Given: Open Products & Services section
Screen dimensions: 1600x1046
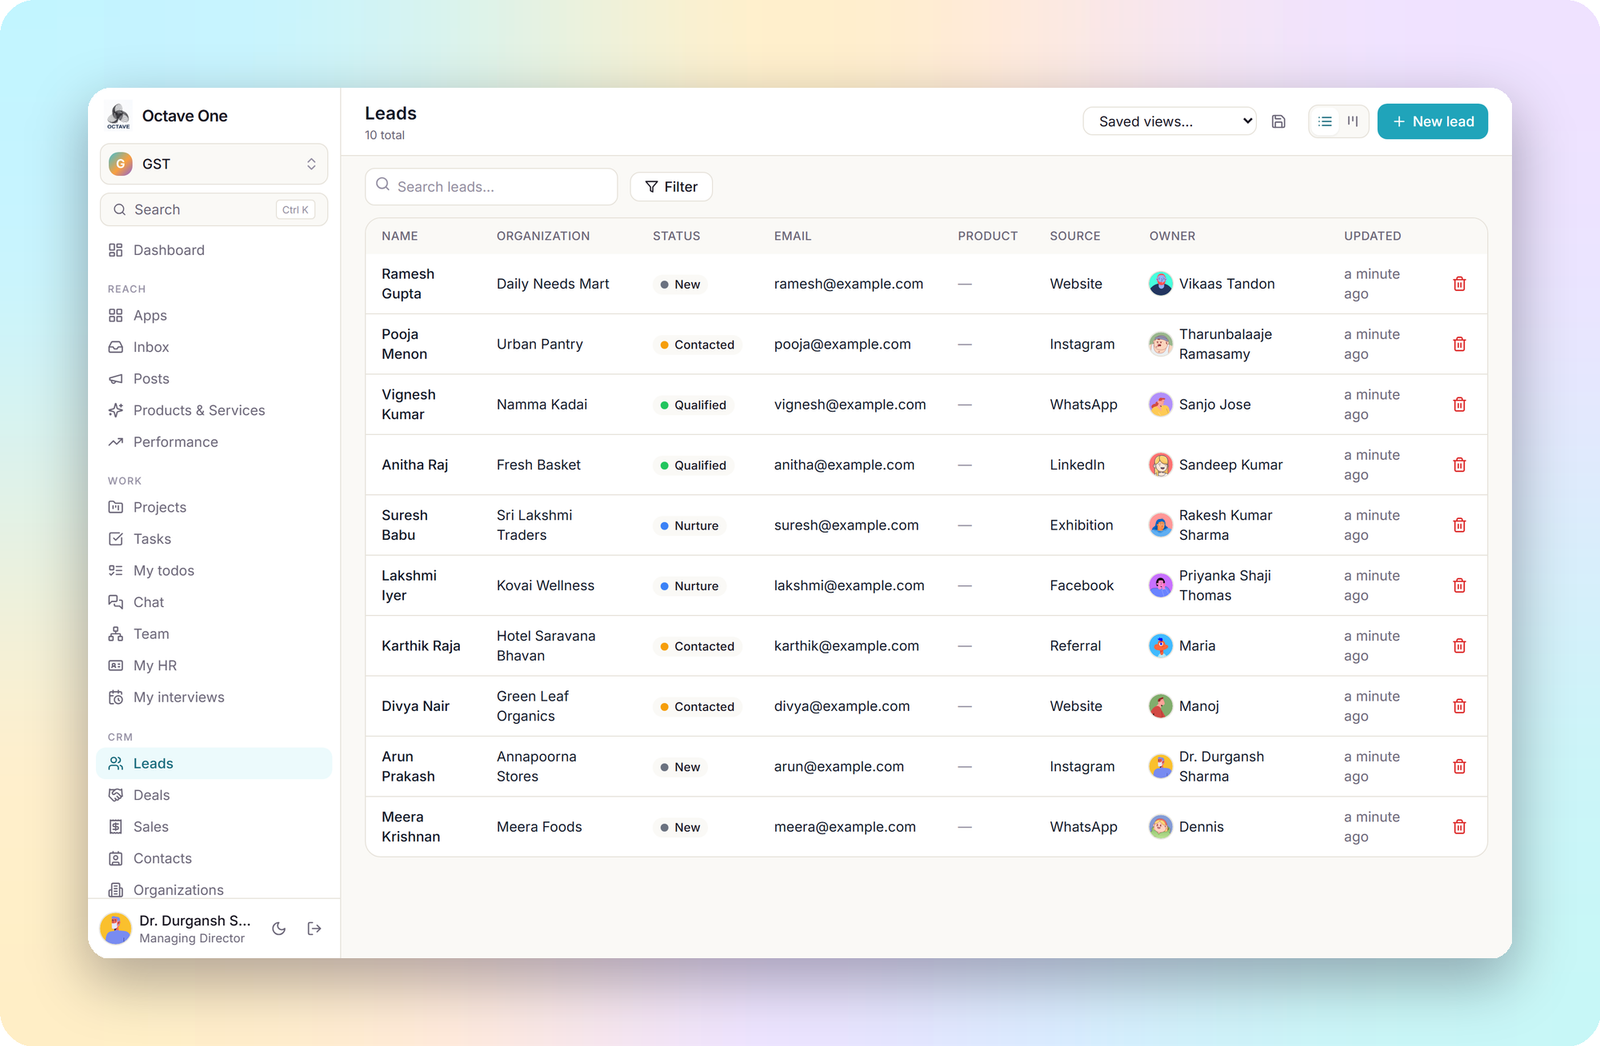Looking at the screenshot, I should pos(214,410).
